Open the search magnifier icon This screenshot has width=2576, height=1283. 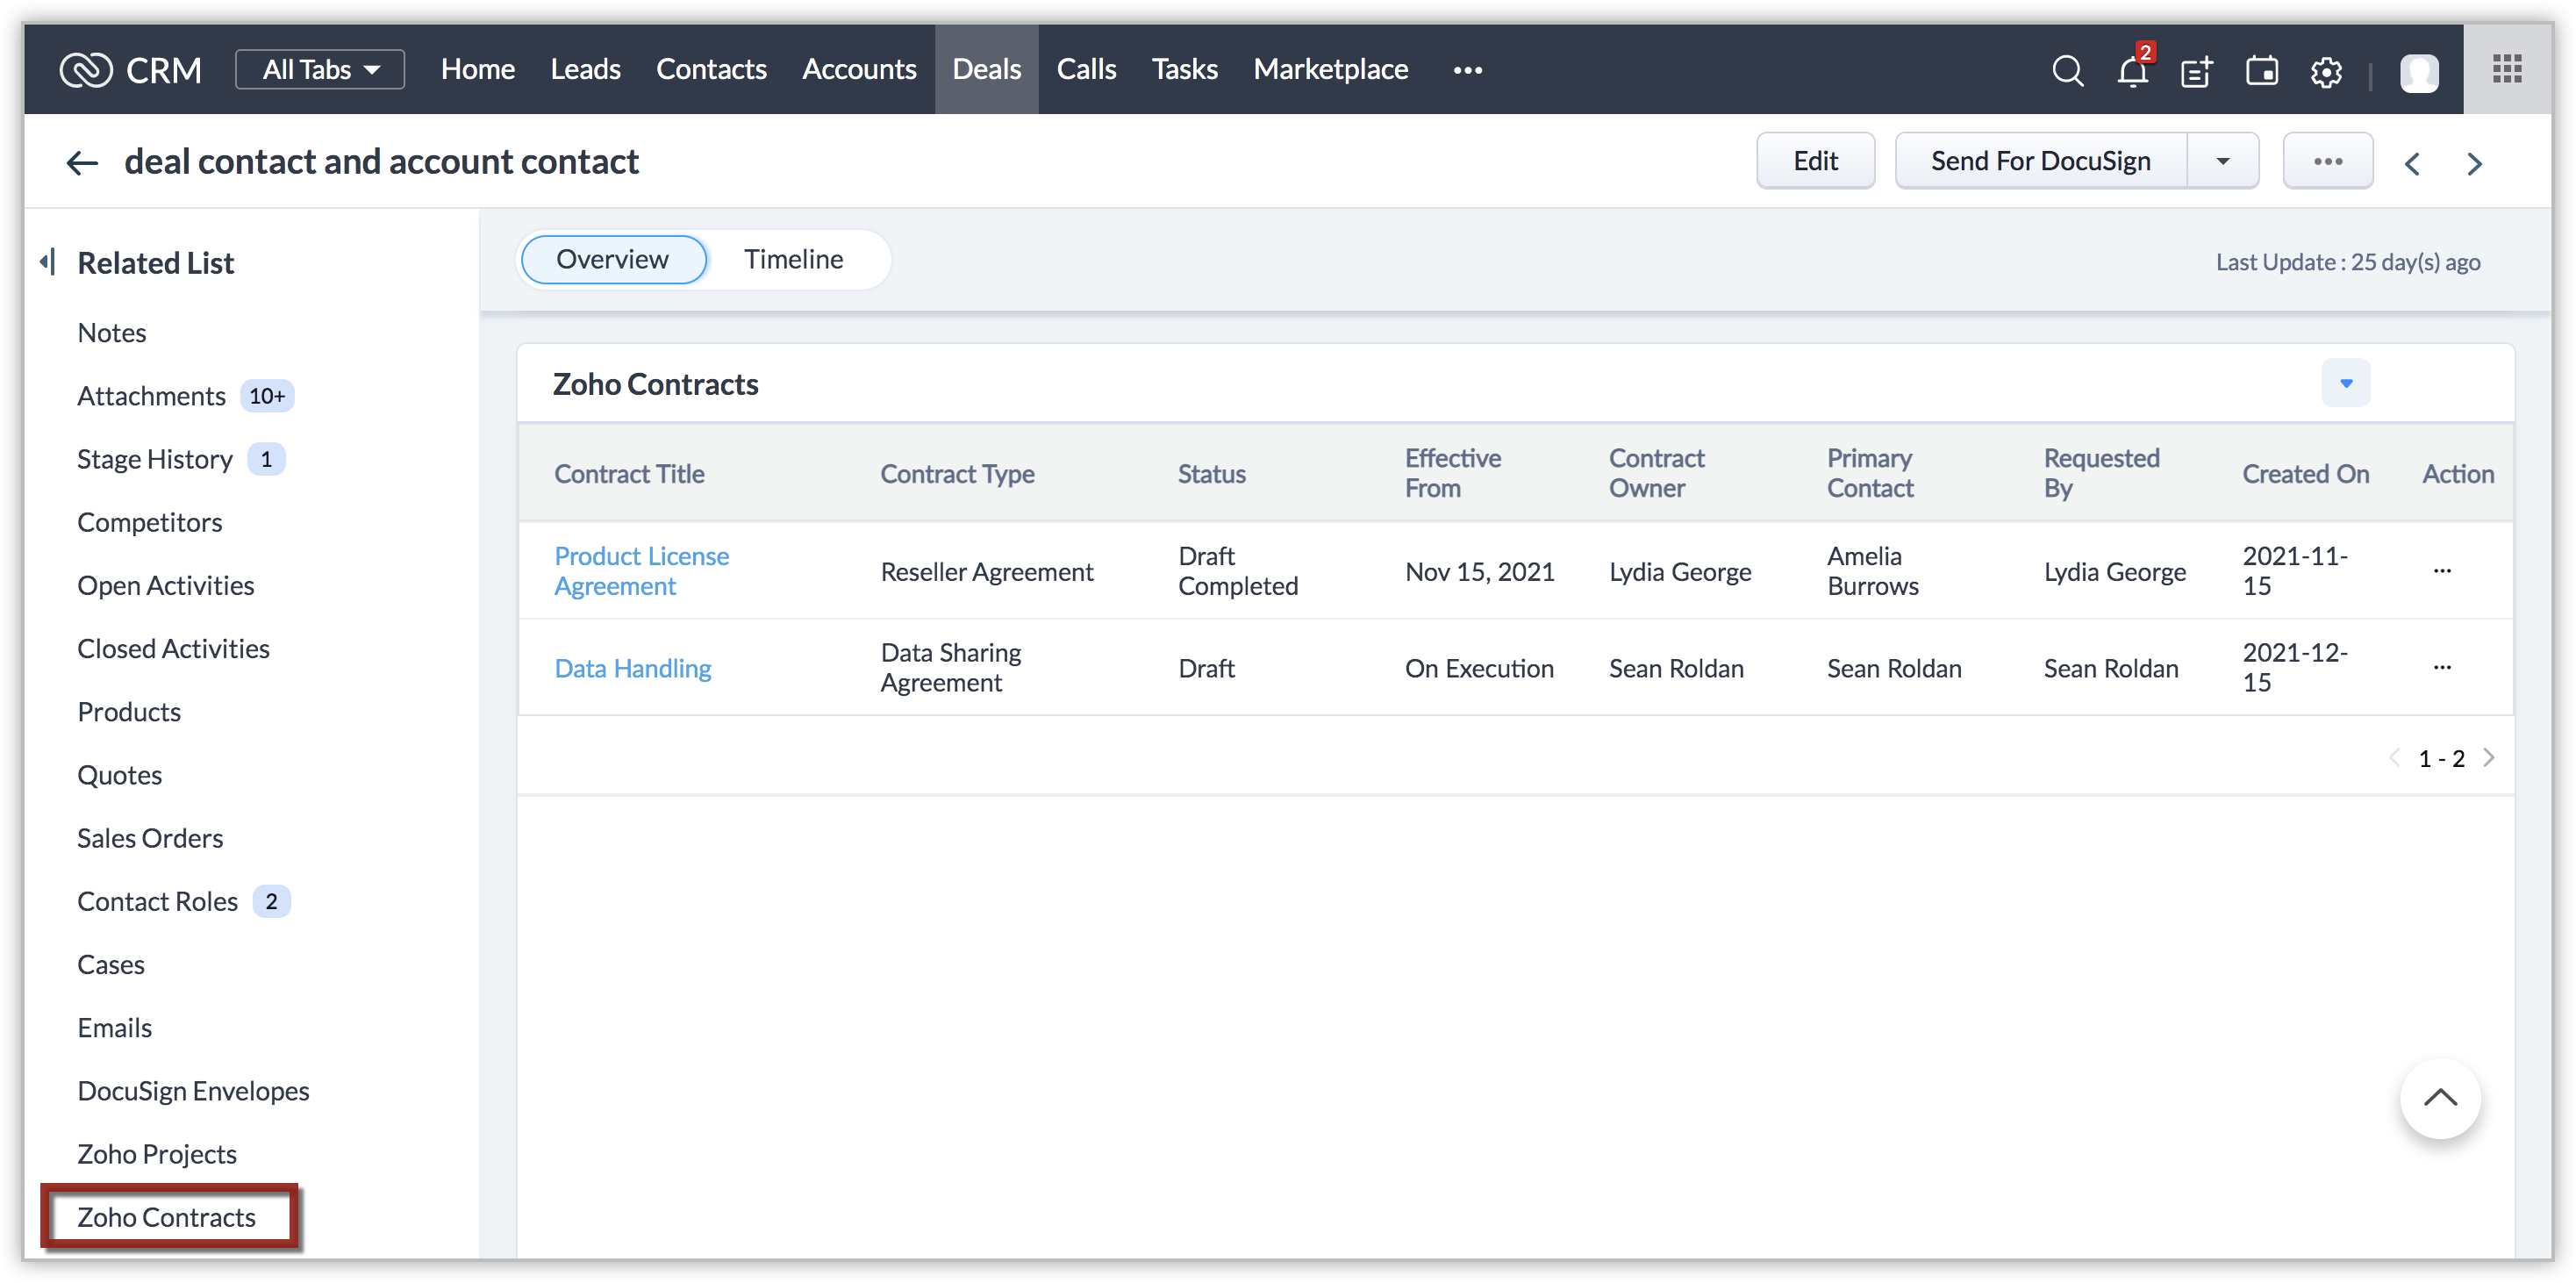[x=2067, y=71]
